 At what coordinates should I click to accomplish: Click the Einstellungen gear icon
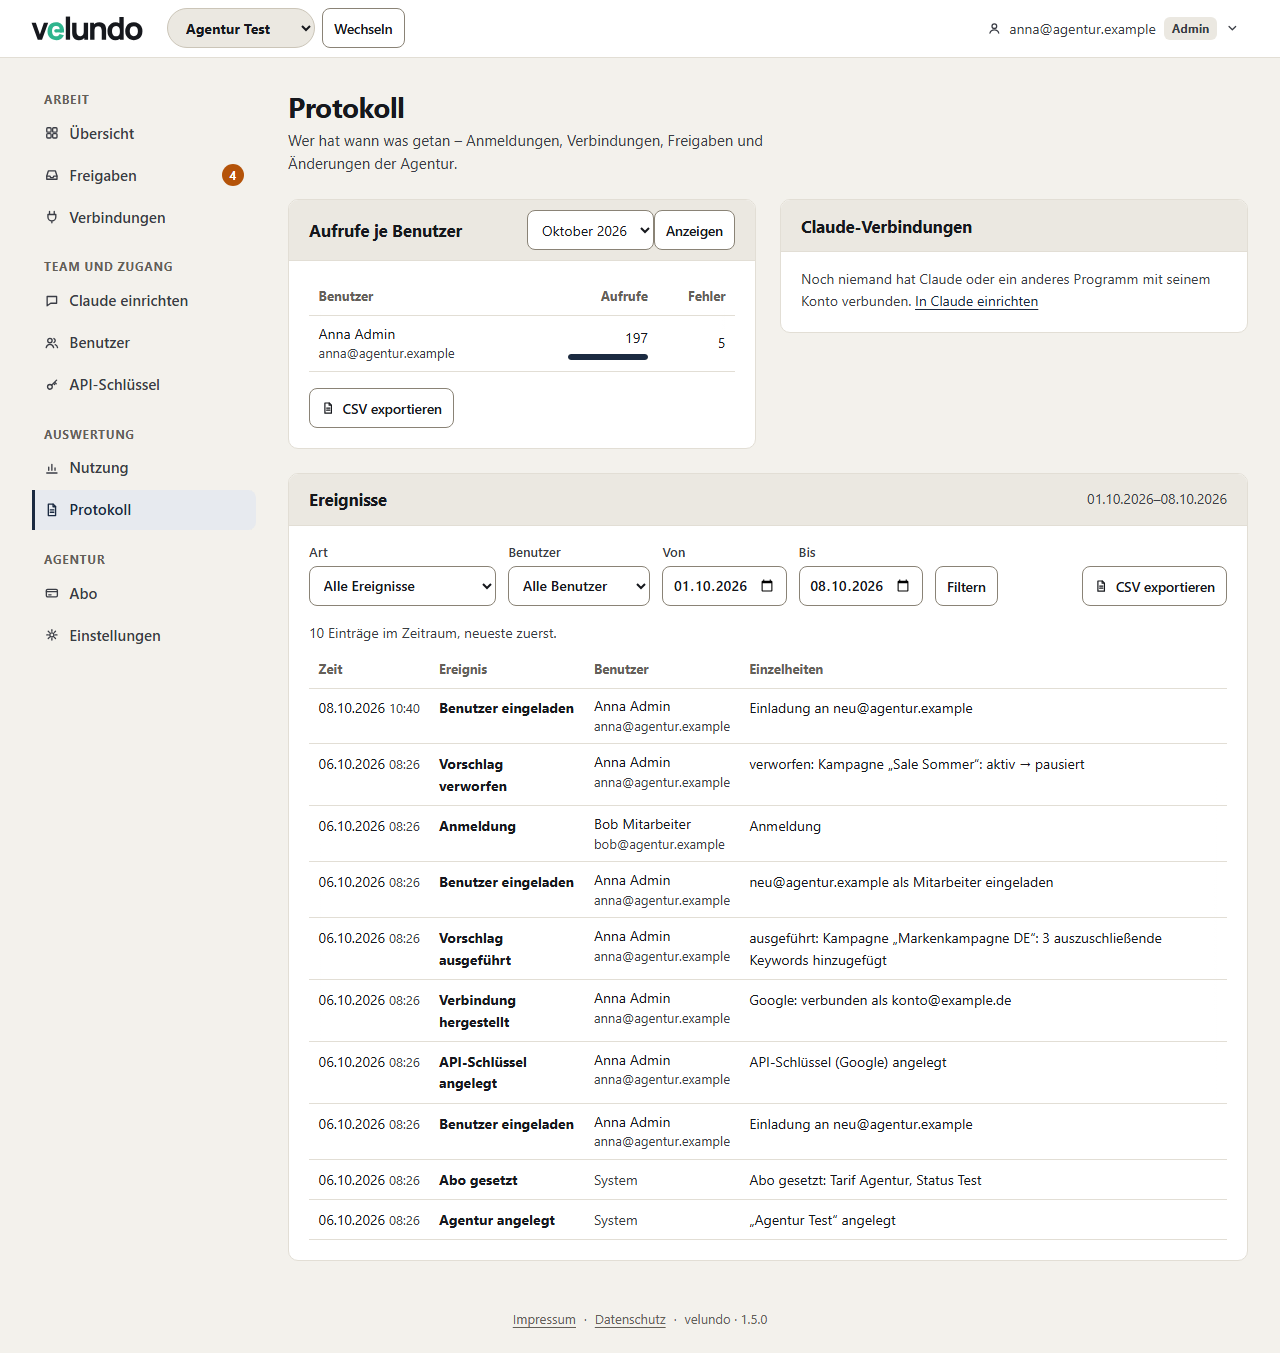pos(52,635)
